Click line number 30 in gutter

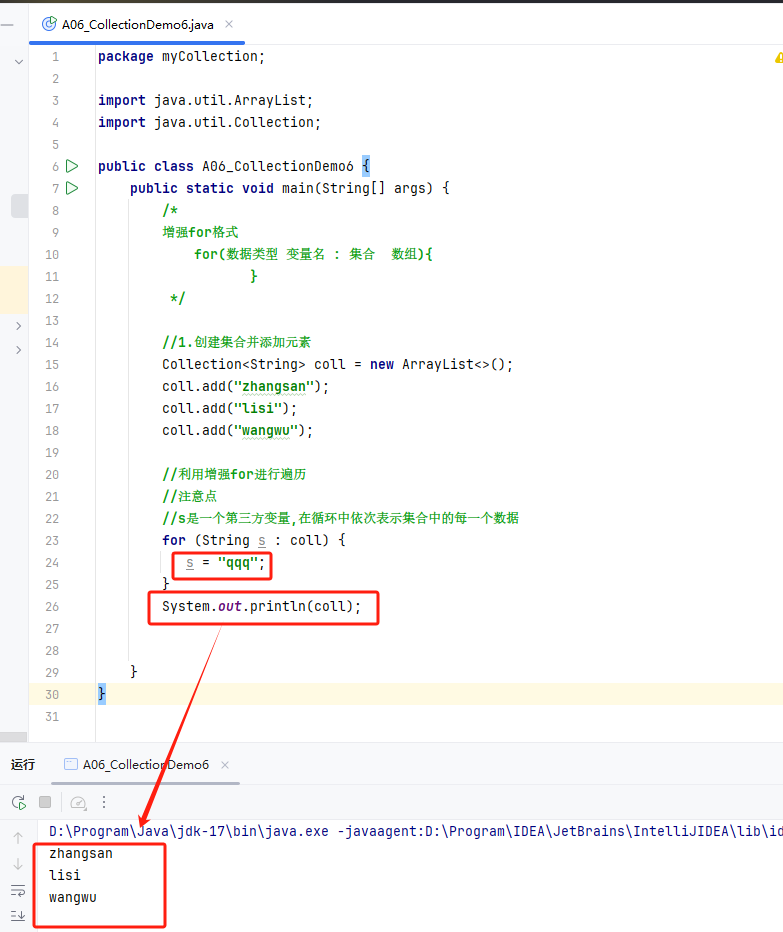pos(52,694)
